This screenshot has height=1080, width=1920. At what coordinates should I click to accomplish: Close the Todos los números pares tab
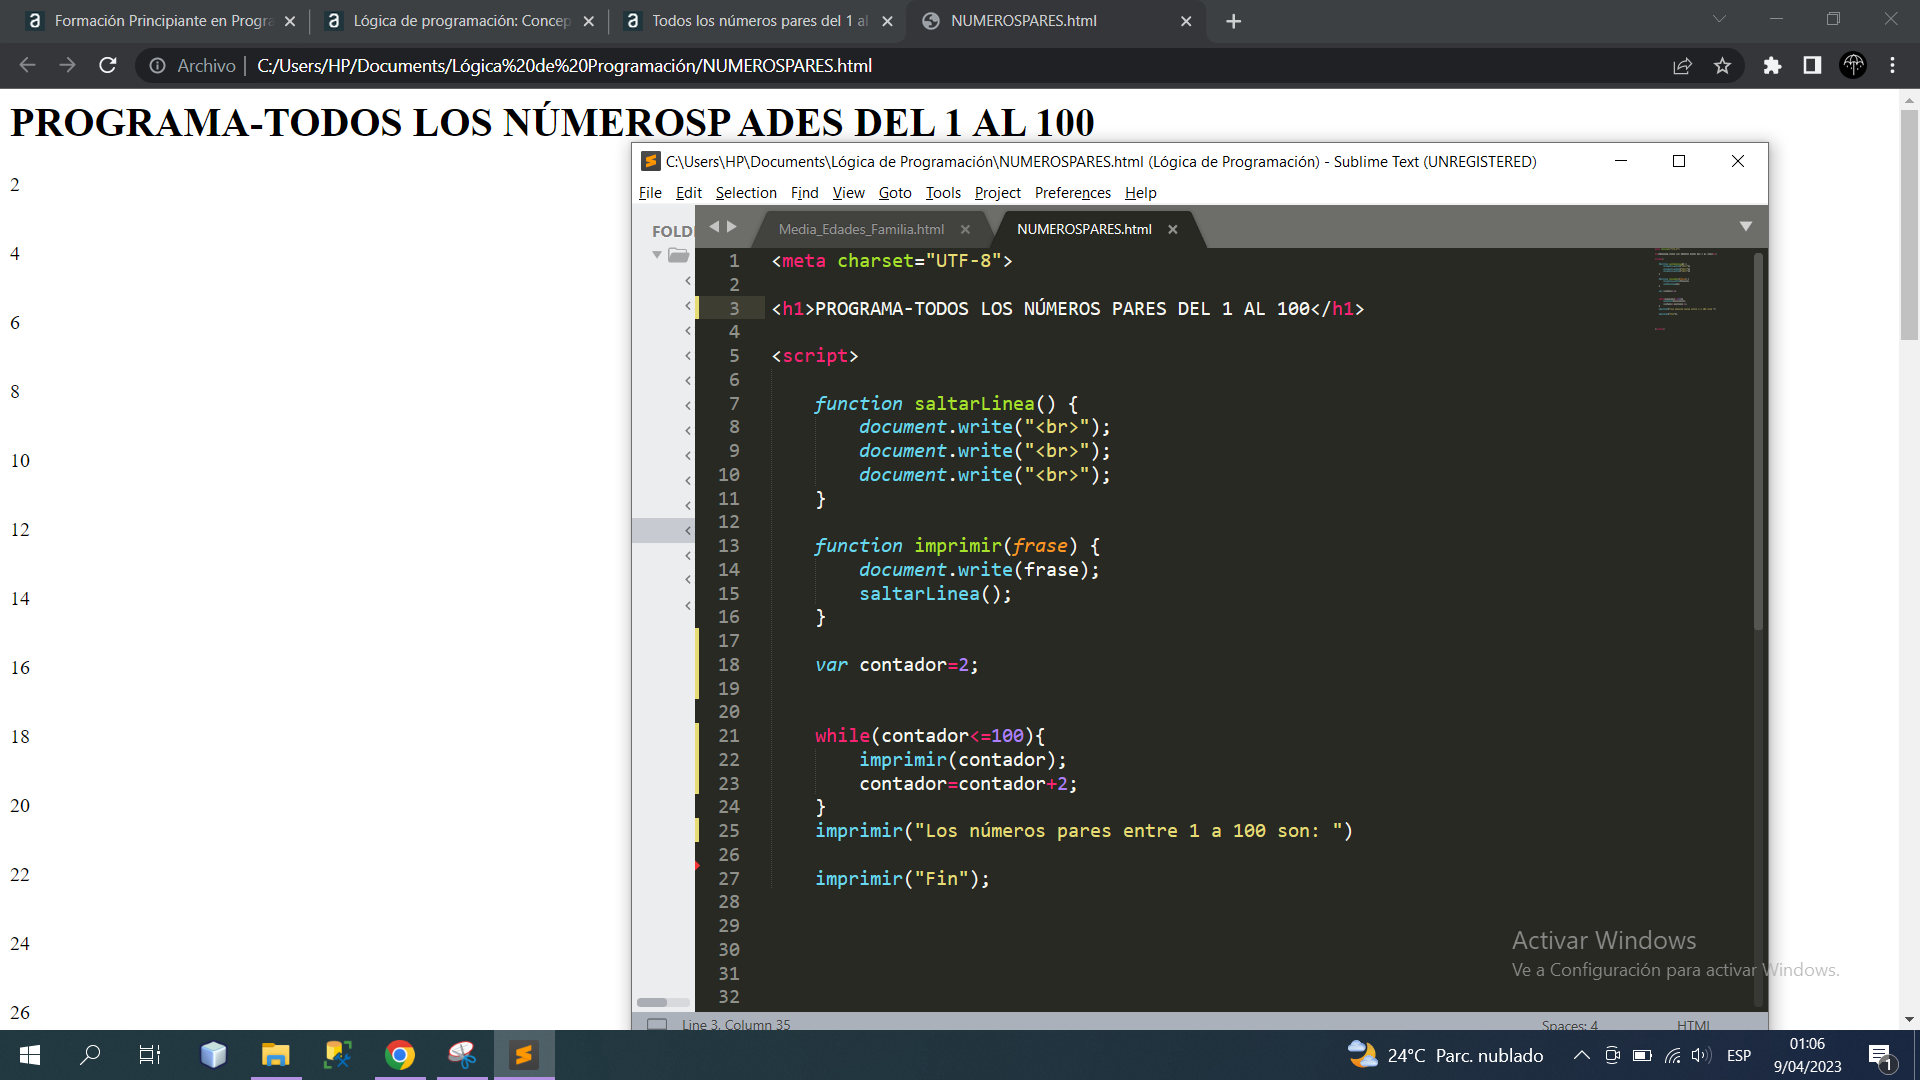tap(887, 21)
